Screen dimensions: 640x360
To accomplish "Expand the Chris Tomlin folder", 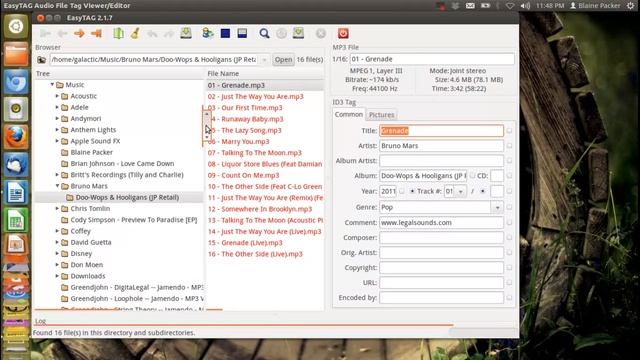I will (58, 208).
